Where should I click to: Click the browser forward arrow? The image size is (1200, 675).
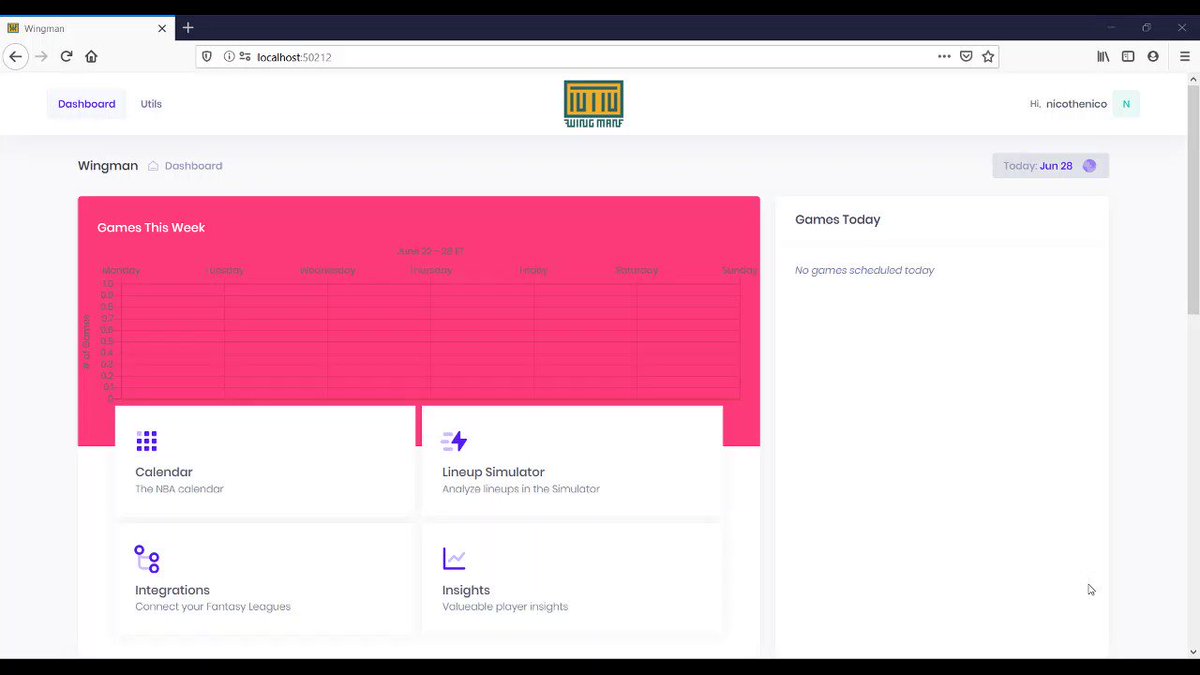(41, 57)
